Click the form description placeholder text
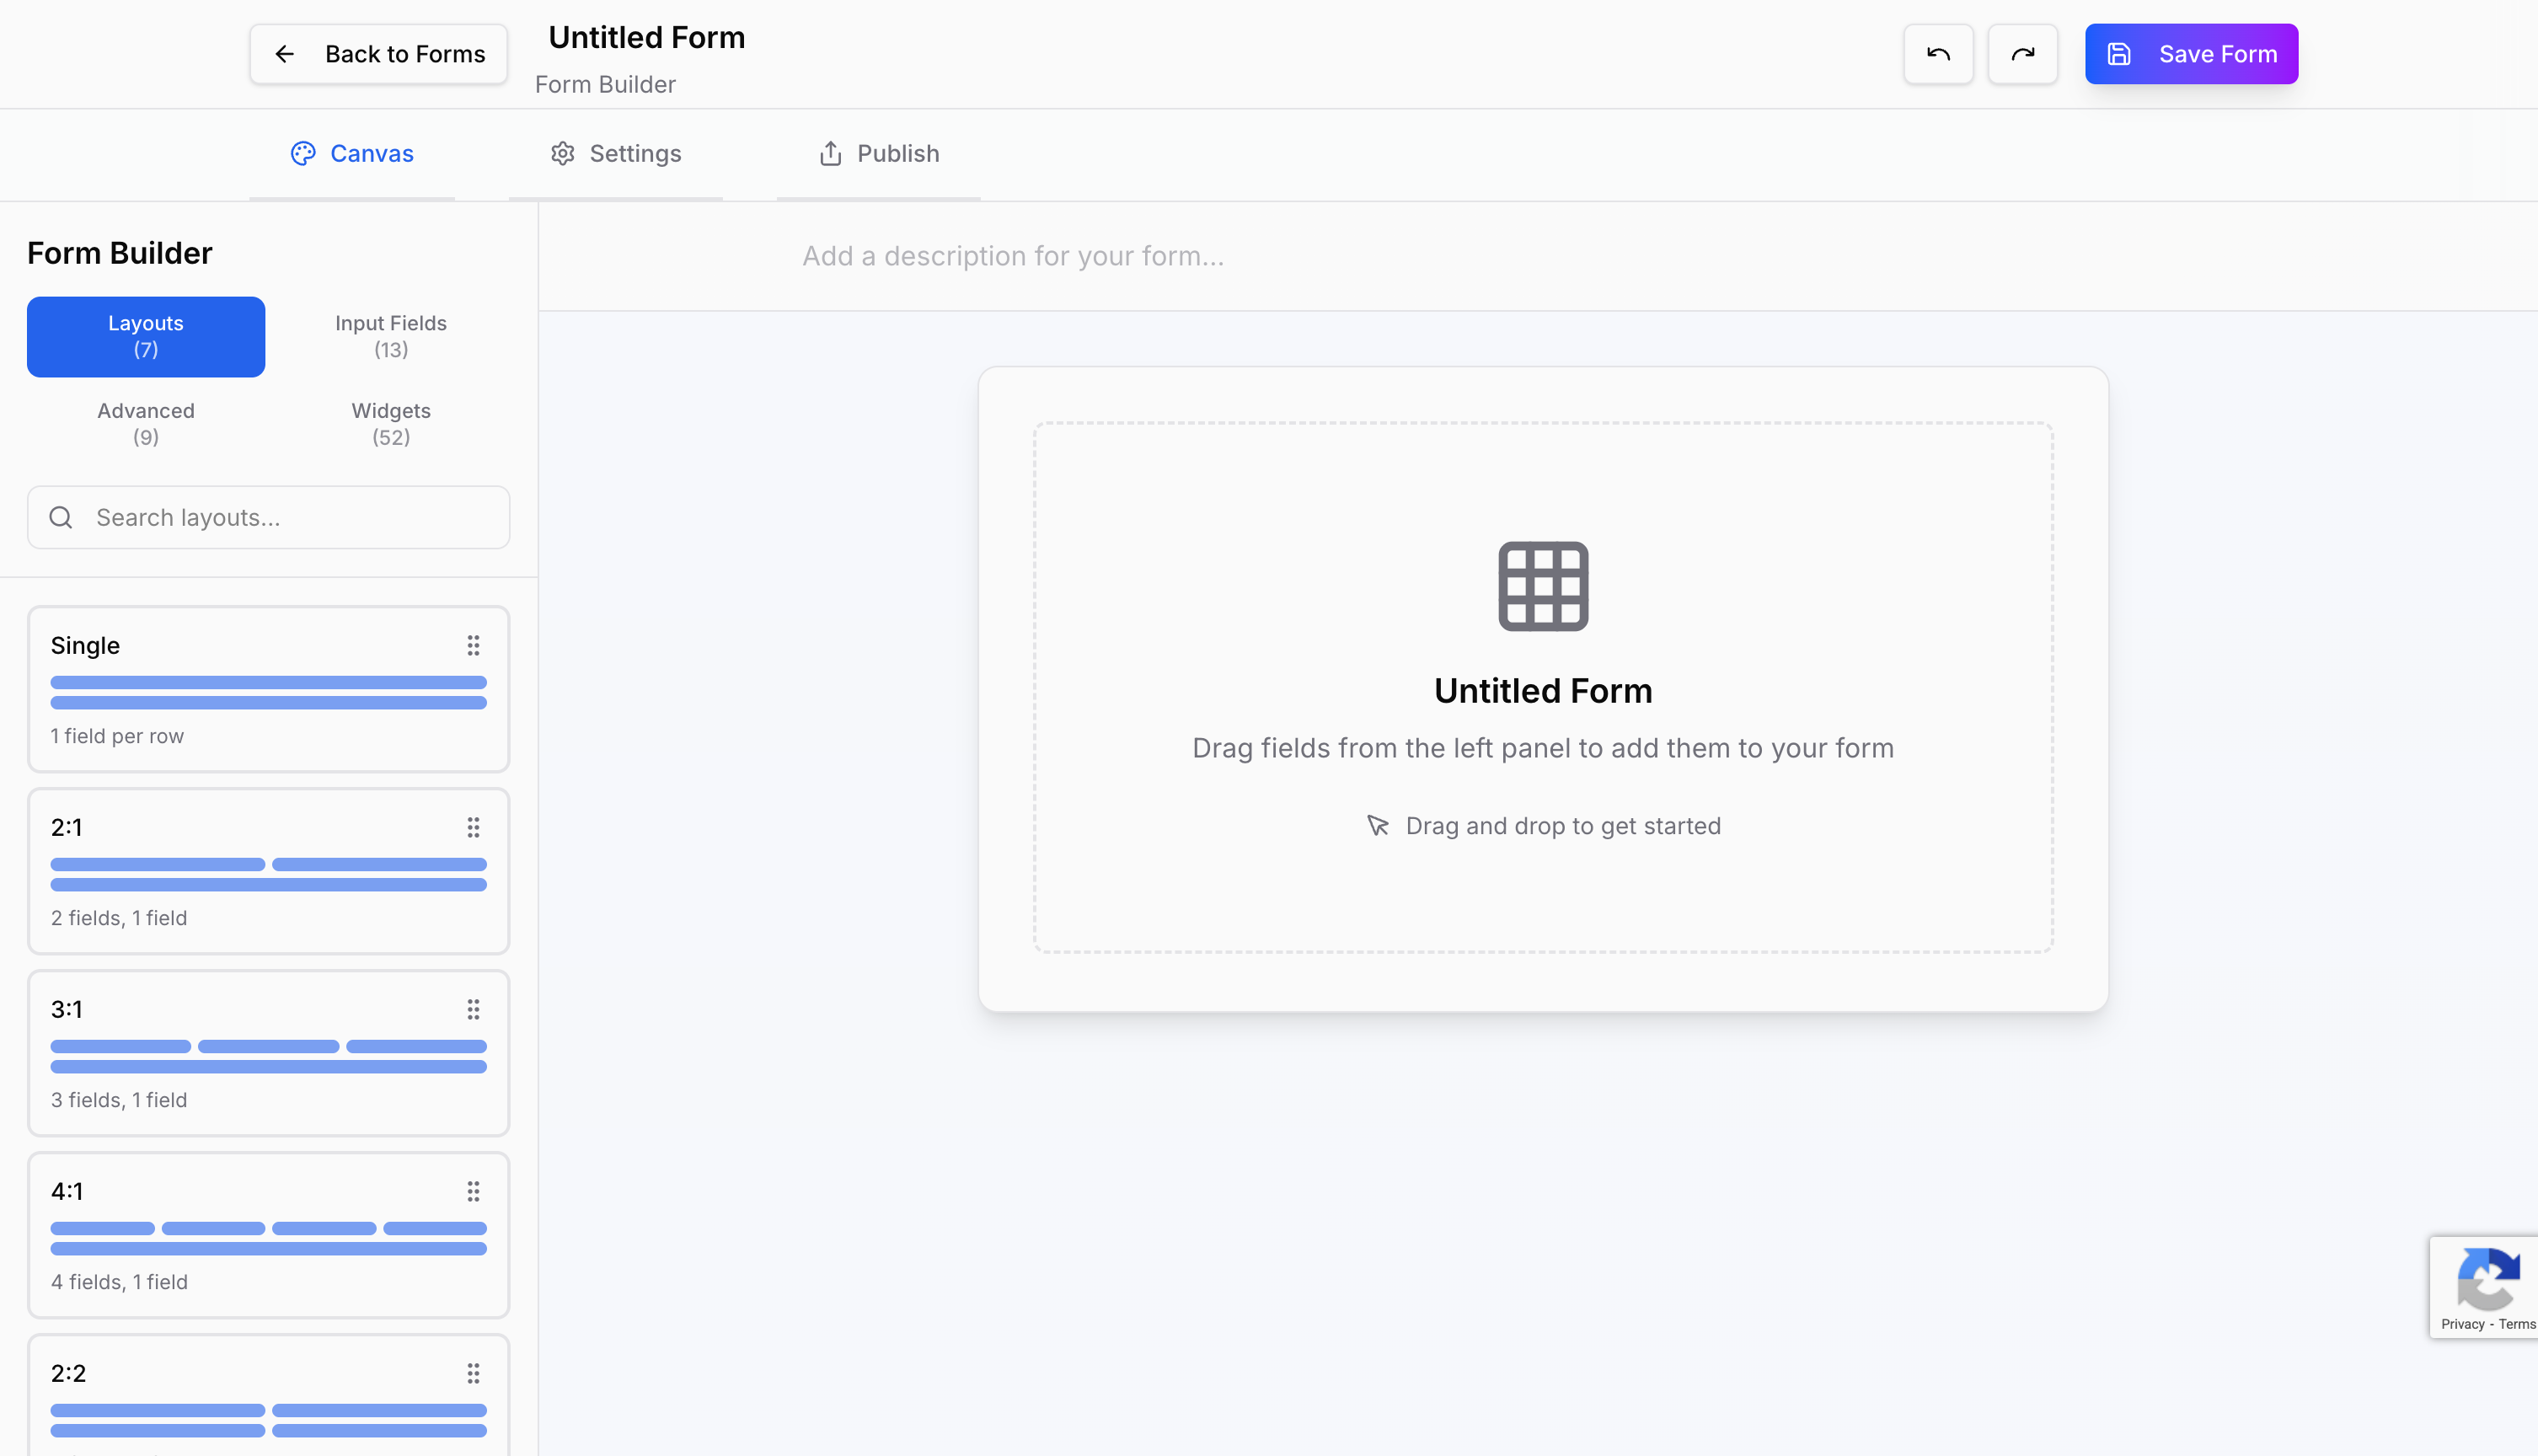2538x1456 pixels. tap(1012, 256)
